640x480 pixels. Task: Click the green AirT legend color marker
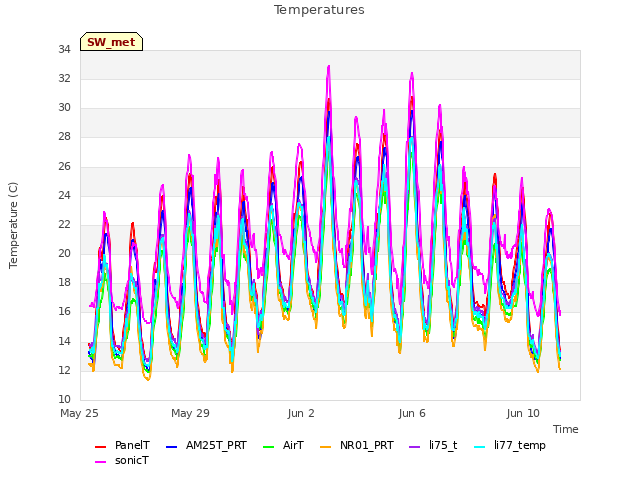tap(269, 447)
